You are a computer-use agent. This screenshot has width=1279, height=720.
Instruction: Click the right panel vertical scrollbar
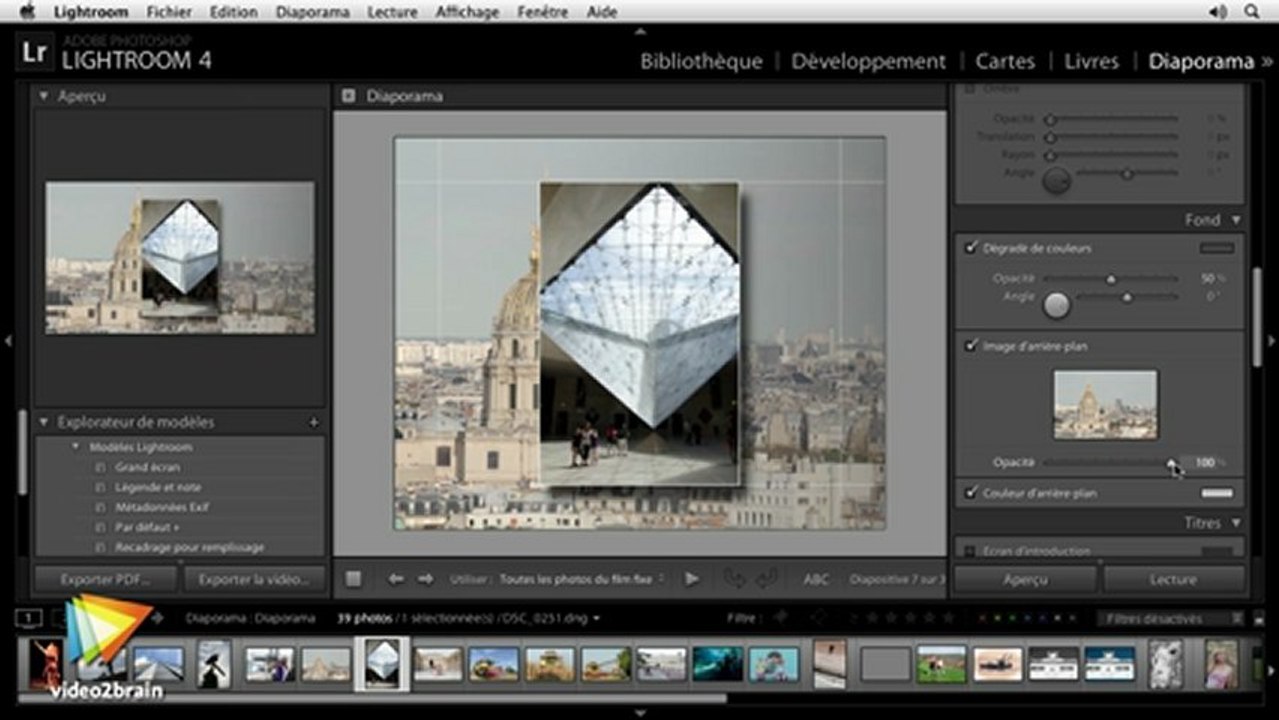[x=1257, y=318]
